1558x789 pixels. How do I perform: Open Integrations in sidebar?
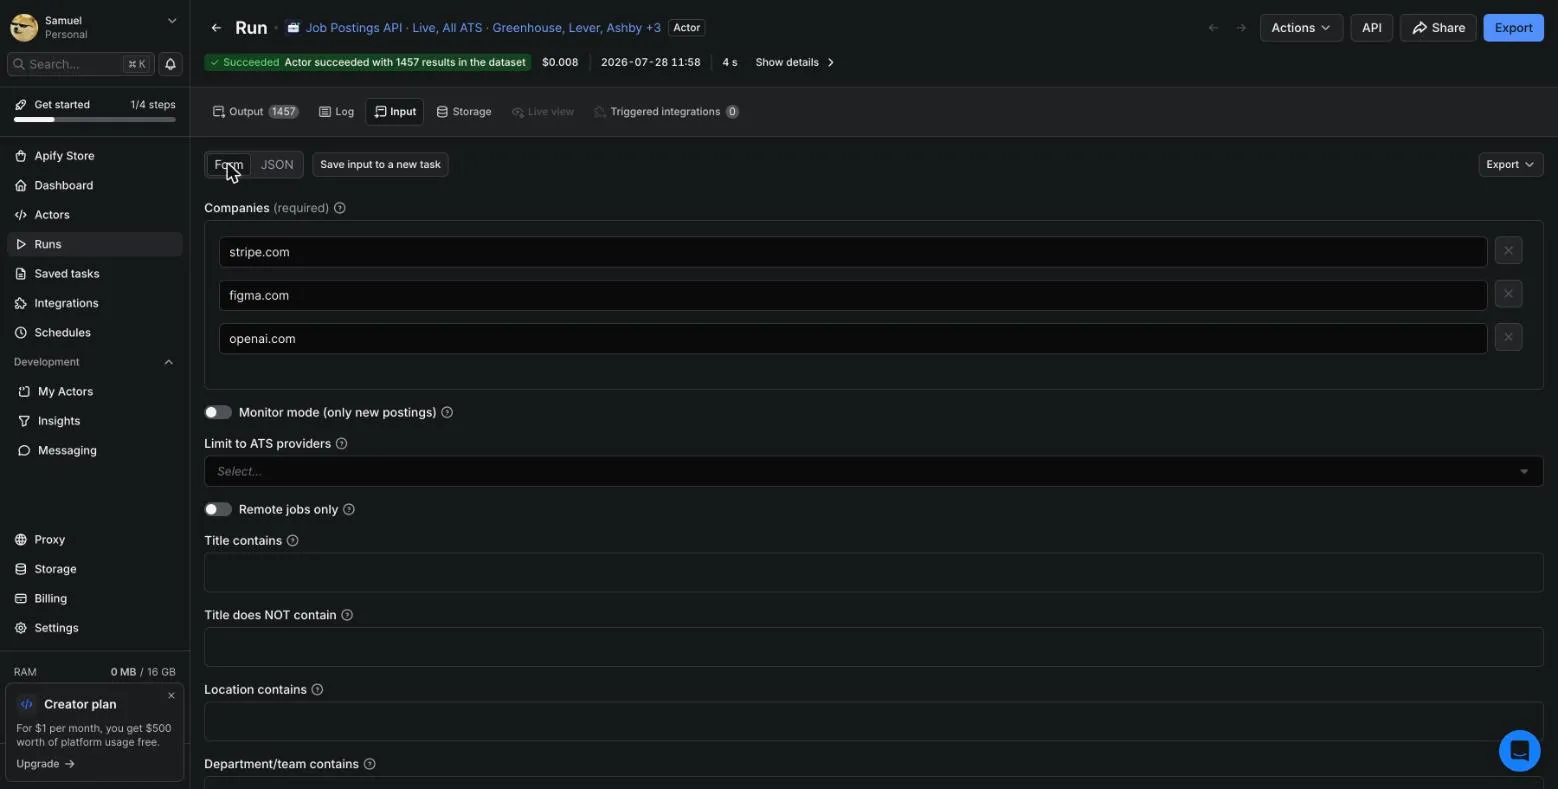click(95, 303)
